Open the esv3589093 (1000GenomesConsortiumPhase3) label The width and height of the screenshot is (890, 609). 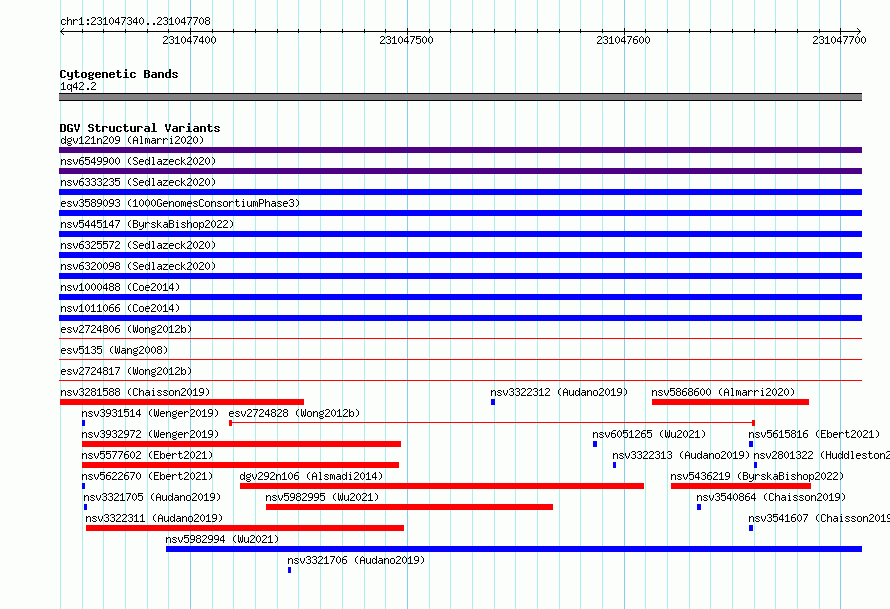pyautogui.click(x=180, y=203)
